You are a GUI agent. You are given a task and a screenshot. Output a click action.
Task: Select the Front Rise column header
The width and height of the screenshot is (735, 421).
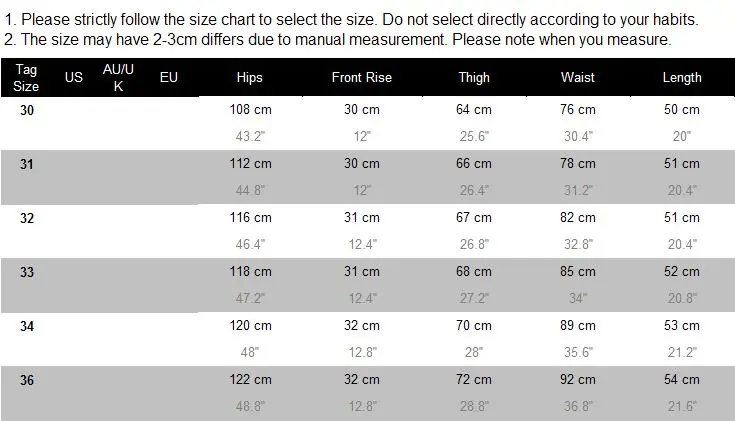[361, 77]
